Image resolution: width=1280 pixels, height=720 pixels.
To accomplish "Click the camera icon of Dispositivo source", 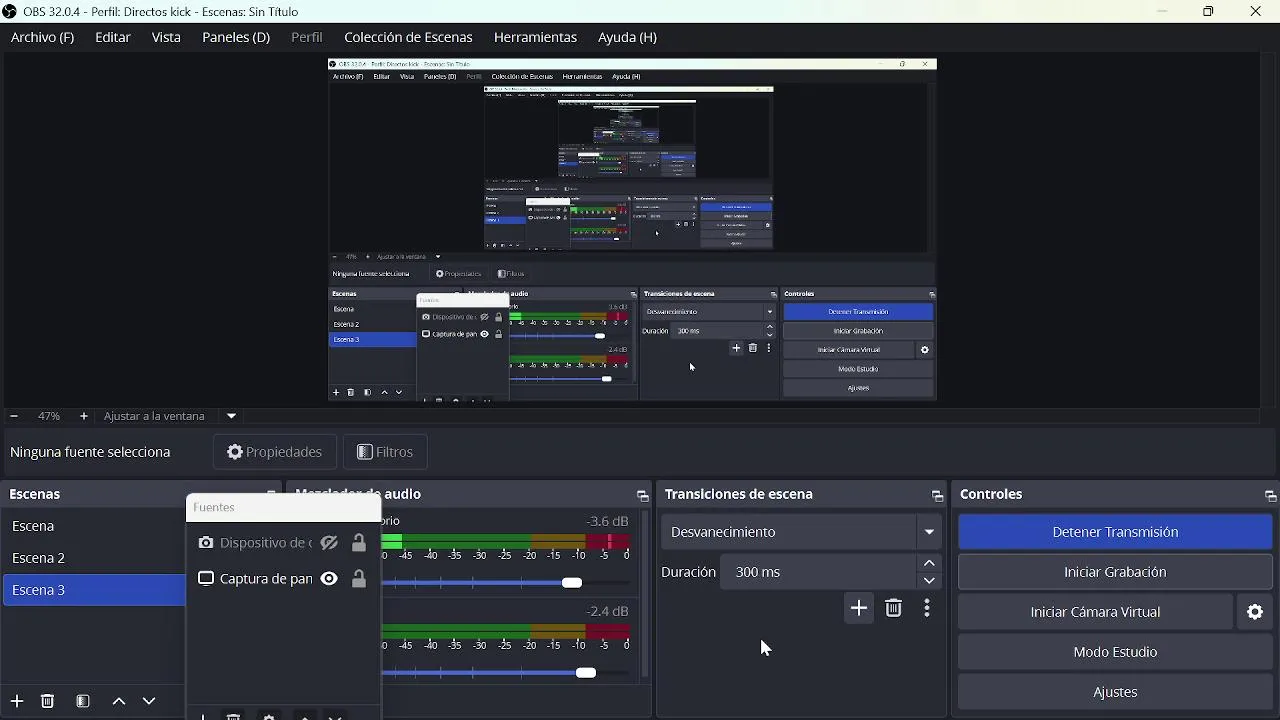I will point(205,543).
